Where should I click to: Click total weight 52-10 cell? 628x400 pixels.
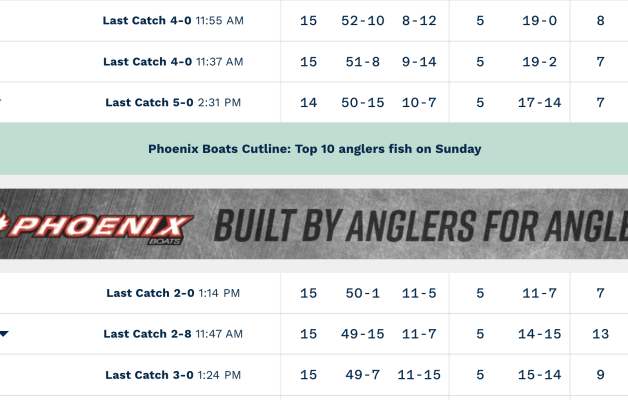(361, 21)
